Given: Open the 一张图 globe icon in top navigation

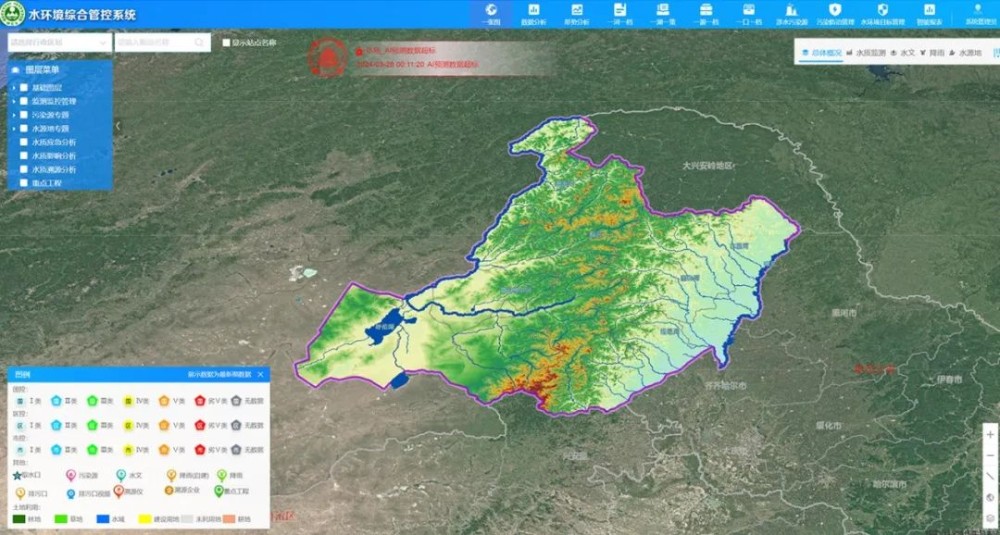Looking at the screenshot, I should pyautogui.click(x=491, y=10).
